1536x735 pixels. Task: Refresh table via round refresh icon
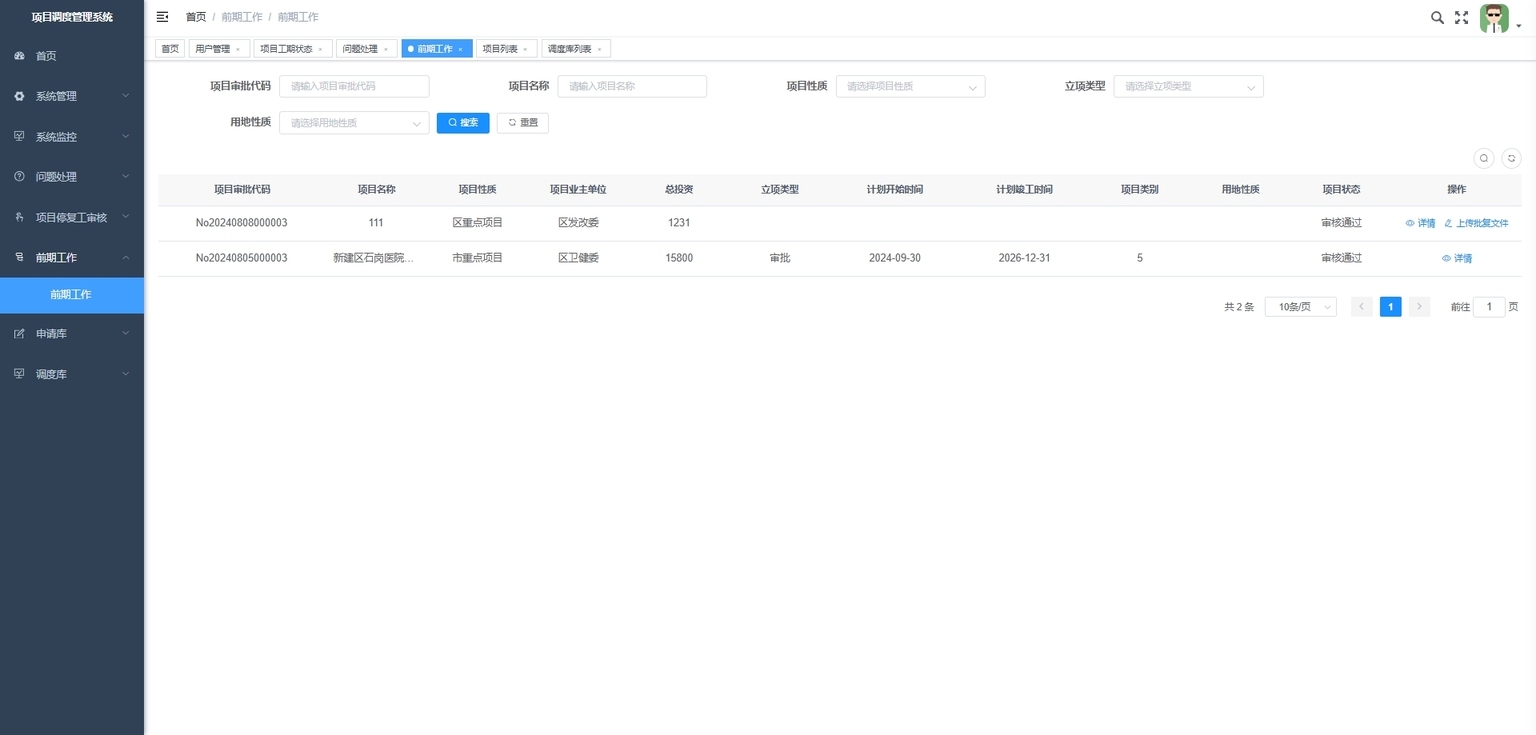(x=1512, y=158)
